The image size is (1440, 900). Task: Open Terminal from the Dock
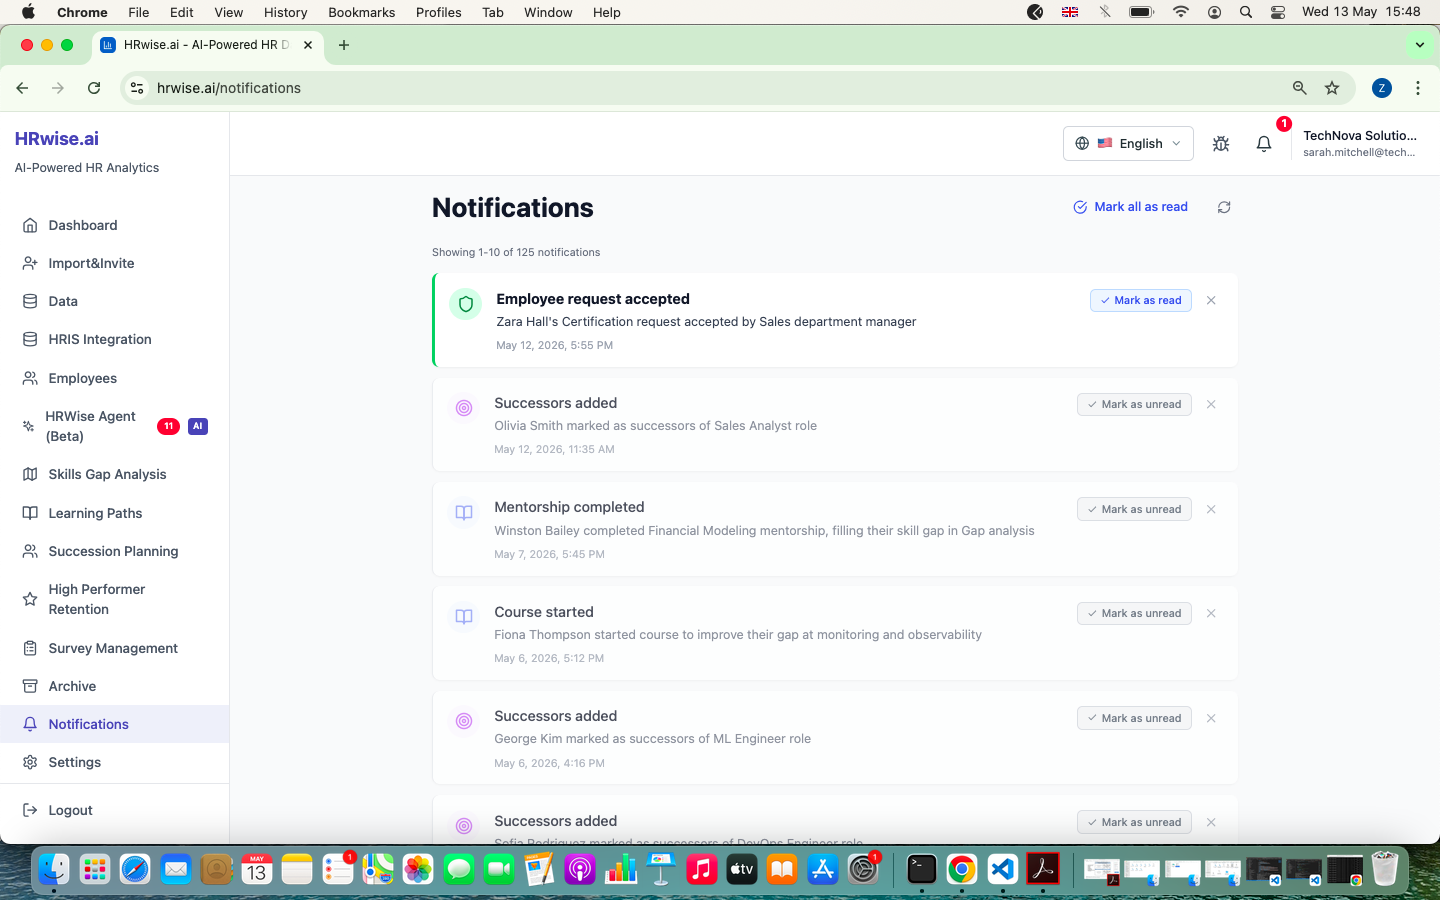coord(921,869)
